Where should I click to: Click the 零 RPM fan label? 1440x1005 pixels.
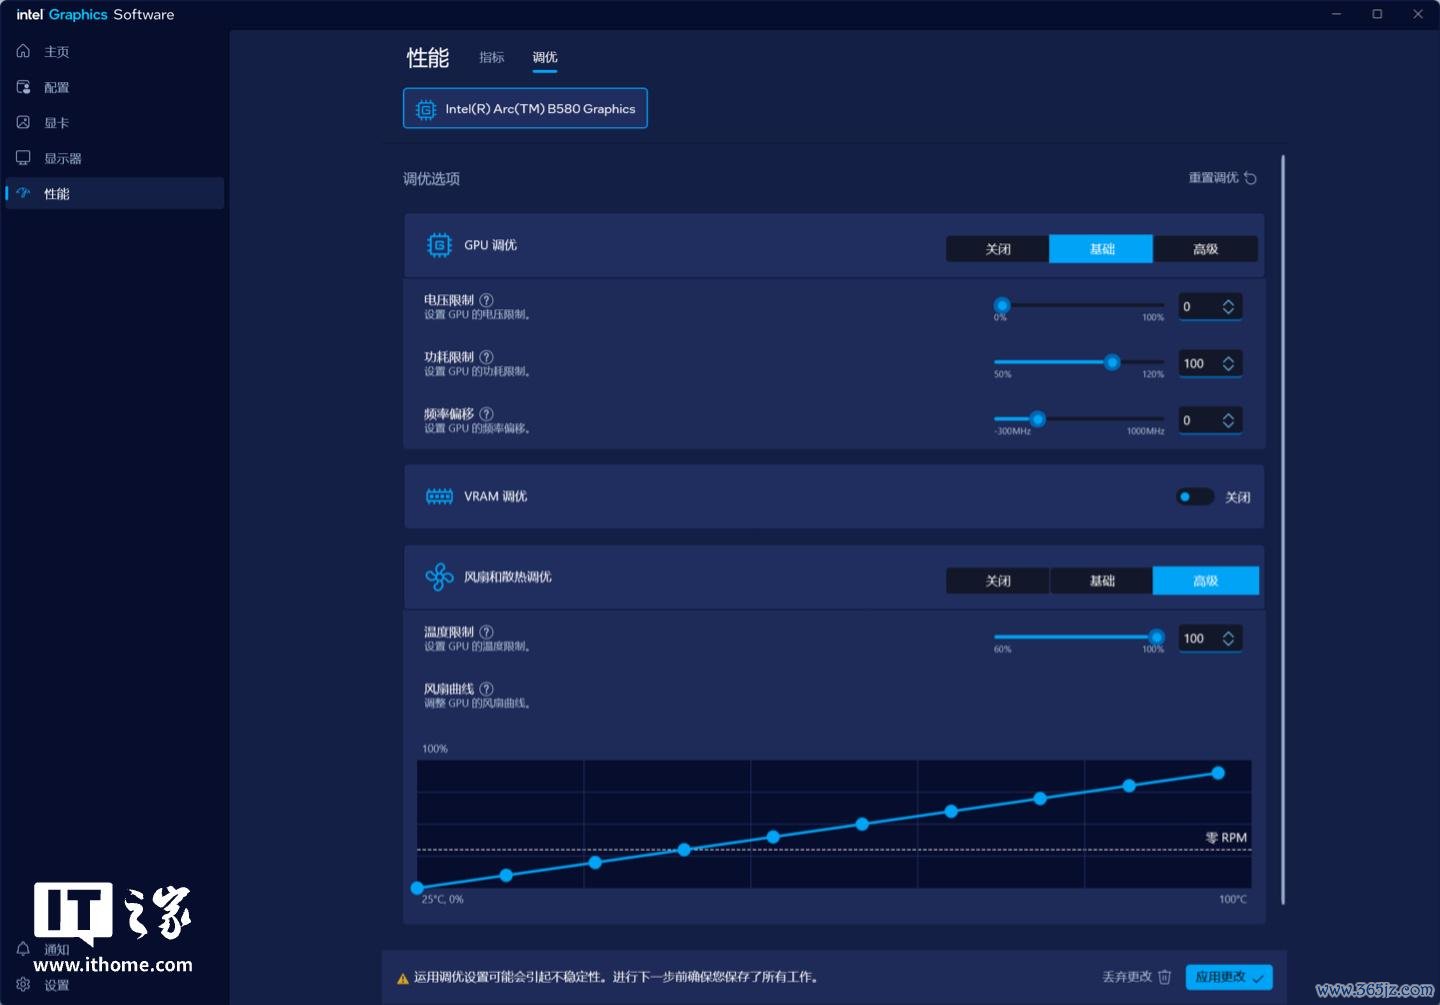click(1226, 838)
